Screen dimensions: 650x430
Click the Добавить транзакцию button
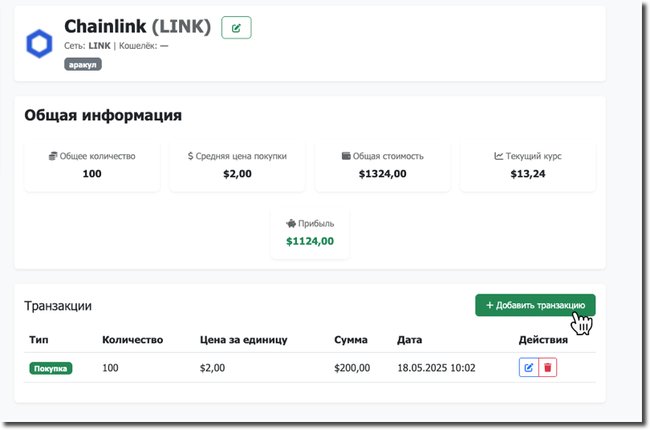[x=535, y=305]
